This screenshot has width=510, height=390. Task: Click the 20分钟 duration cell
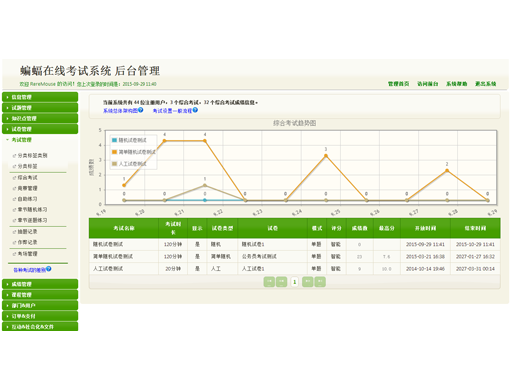[173, 268]
